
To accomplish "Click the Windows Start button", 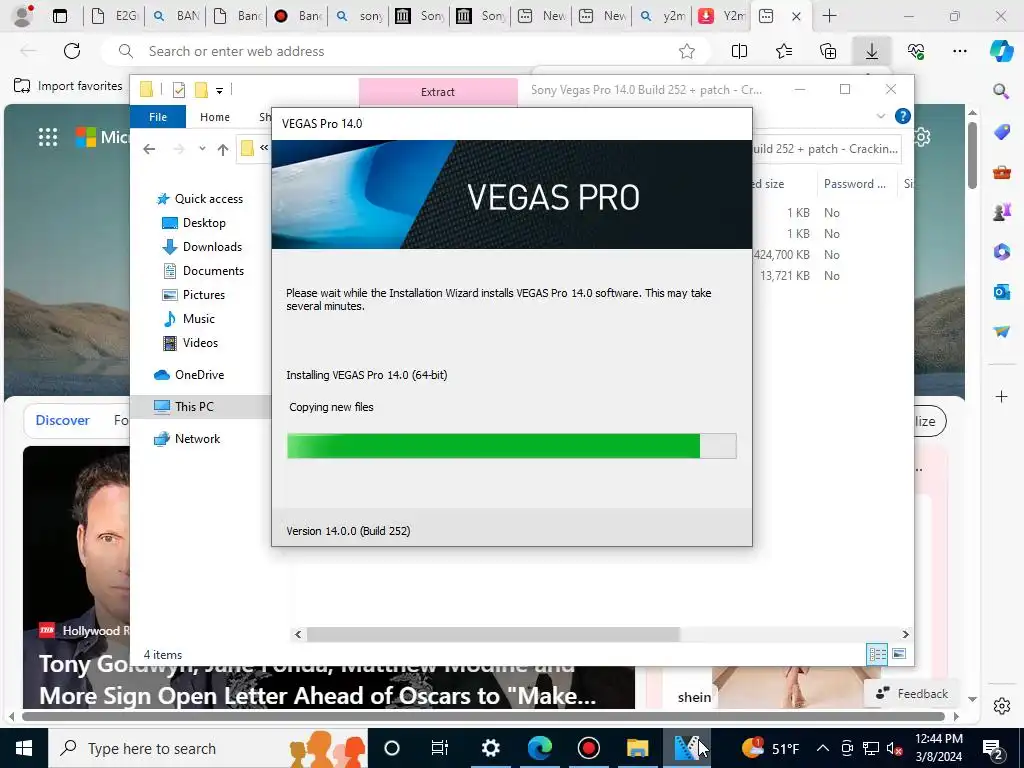I will (24, 748).
